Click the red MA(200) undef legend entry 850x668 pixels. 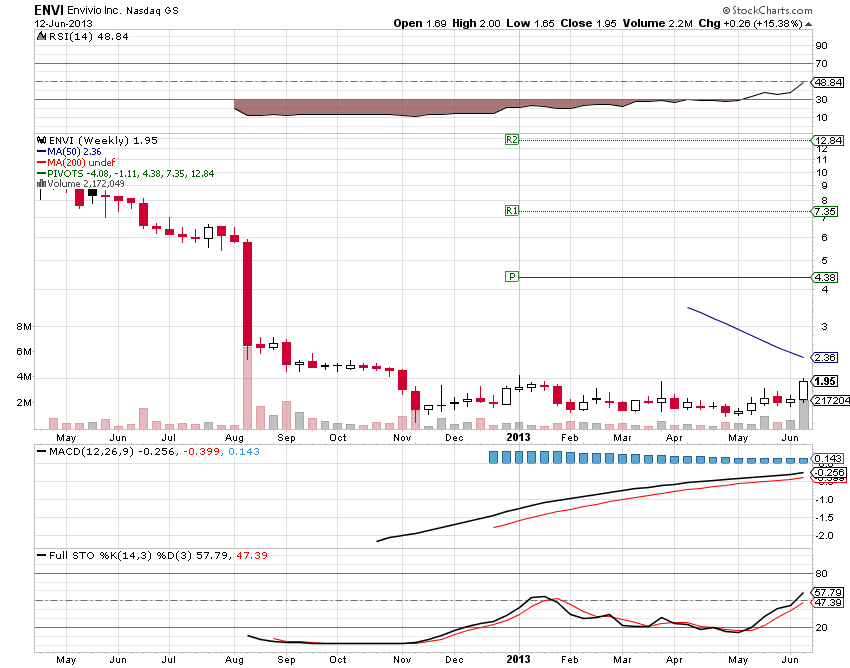coord(76,163)
